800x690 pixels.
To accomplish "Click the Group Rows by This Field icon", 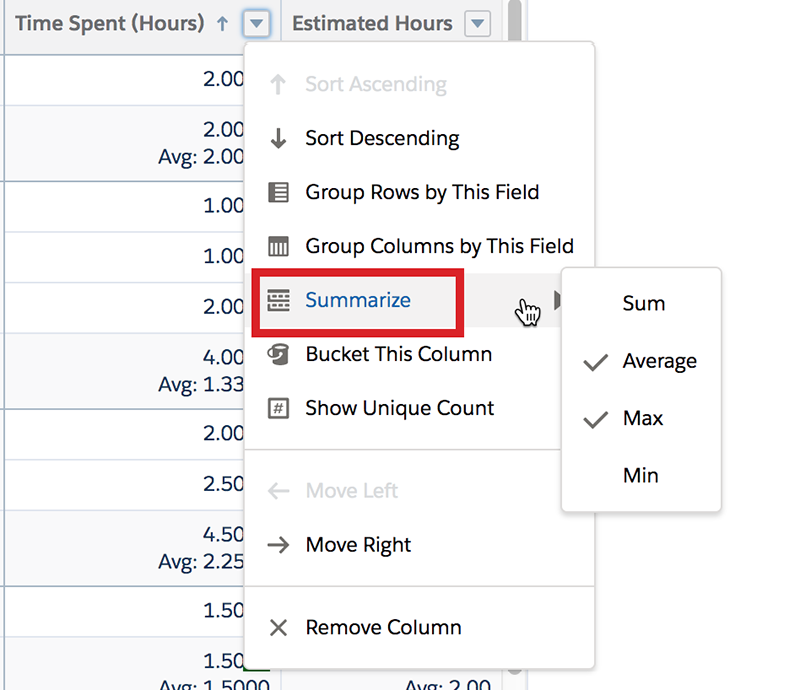I will pyautogui.click(x=278, y=192).
